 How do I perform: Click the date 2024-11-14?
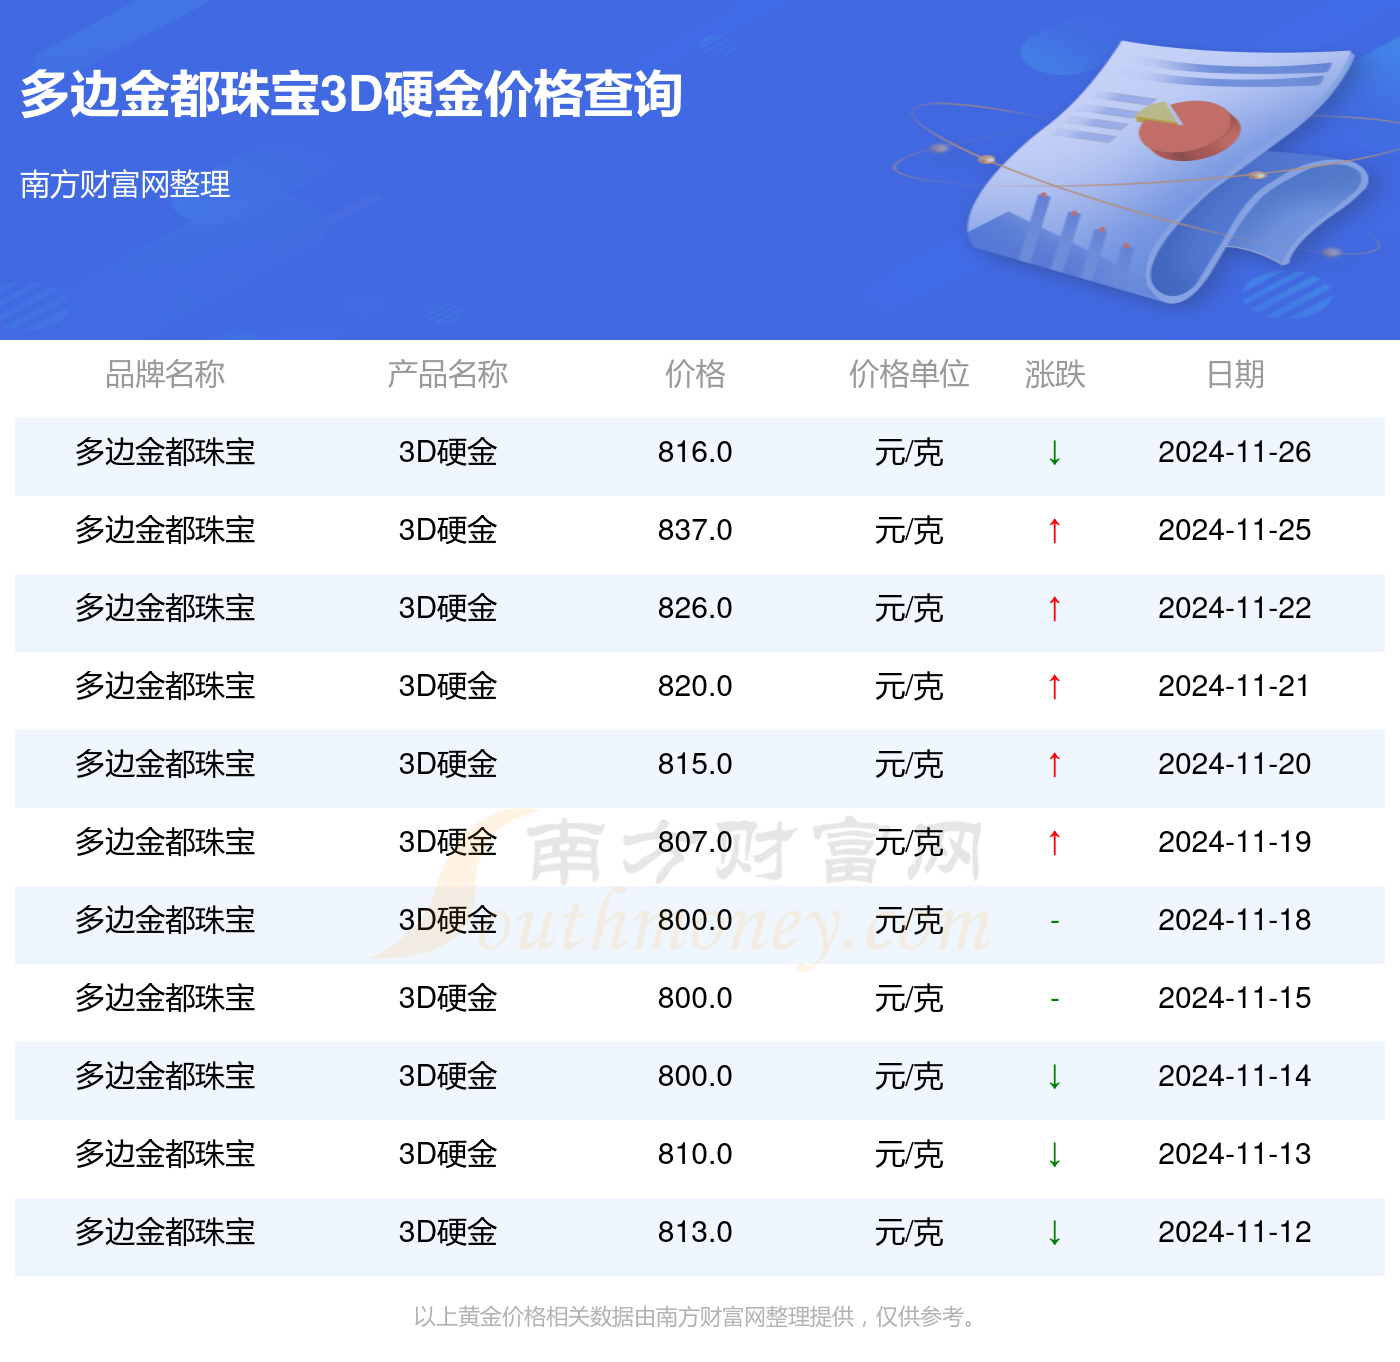pyautogui.click(x=1235, y=1076)
